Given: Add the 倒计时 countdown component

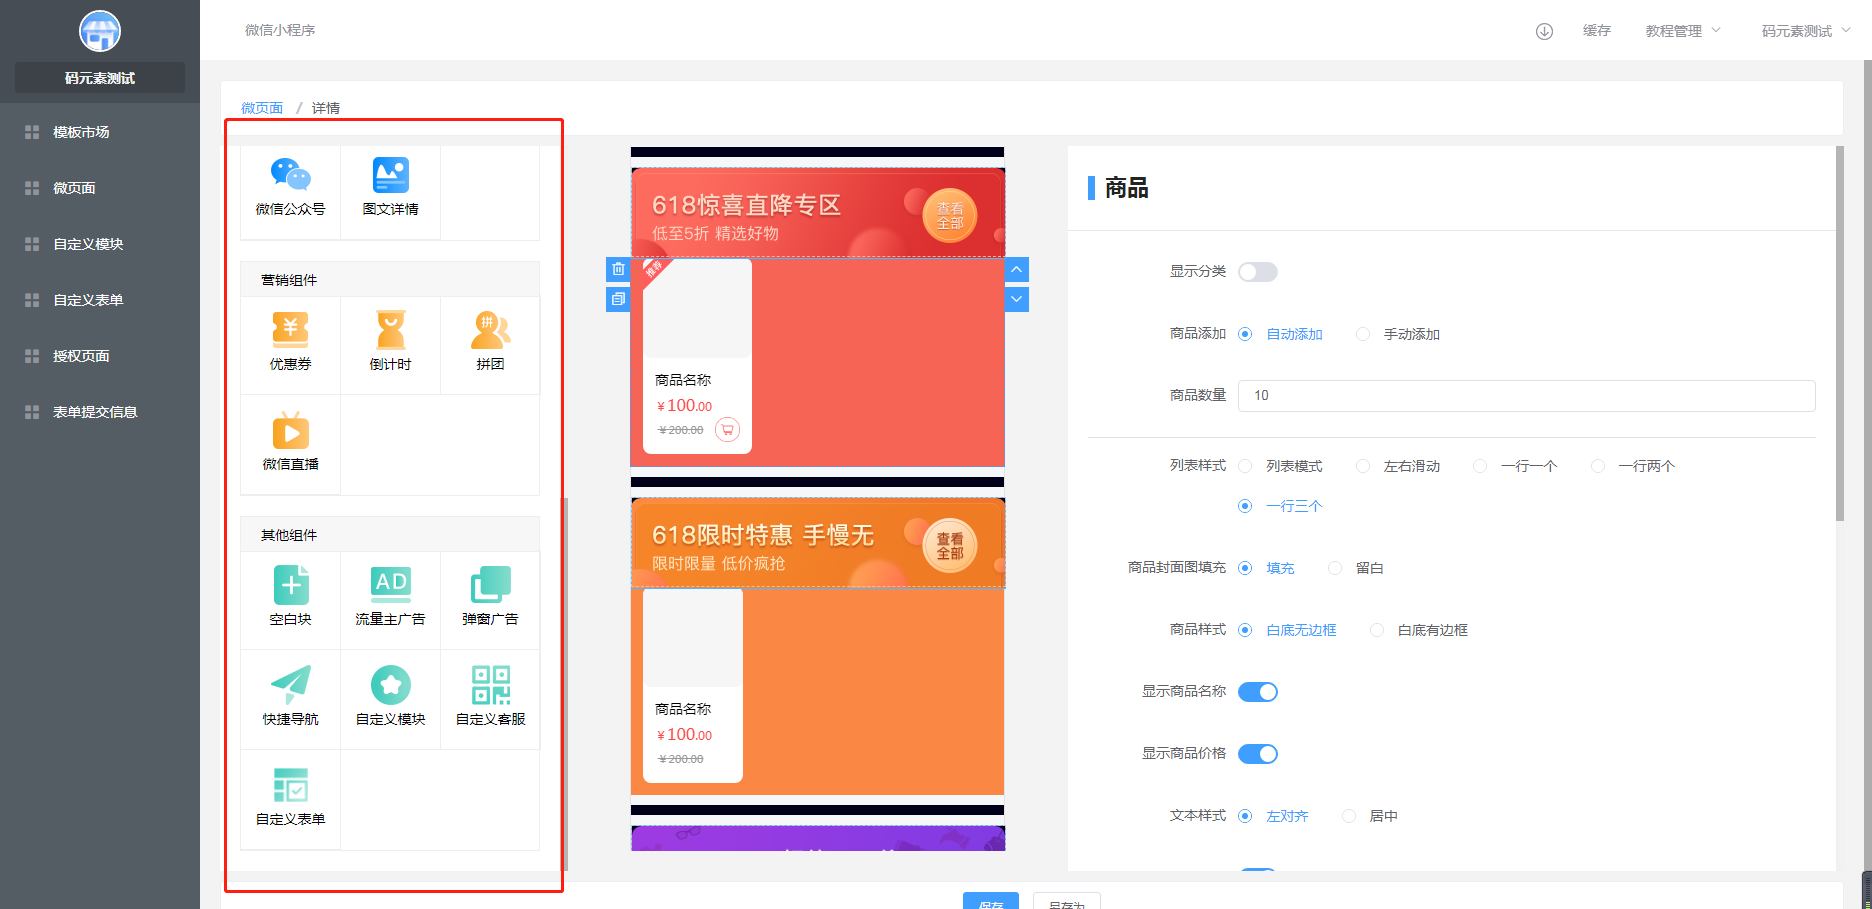Looking at the screenshot, I should pyautogui.click(x=390, y=330).
